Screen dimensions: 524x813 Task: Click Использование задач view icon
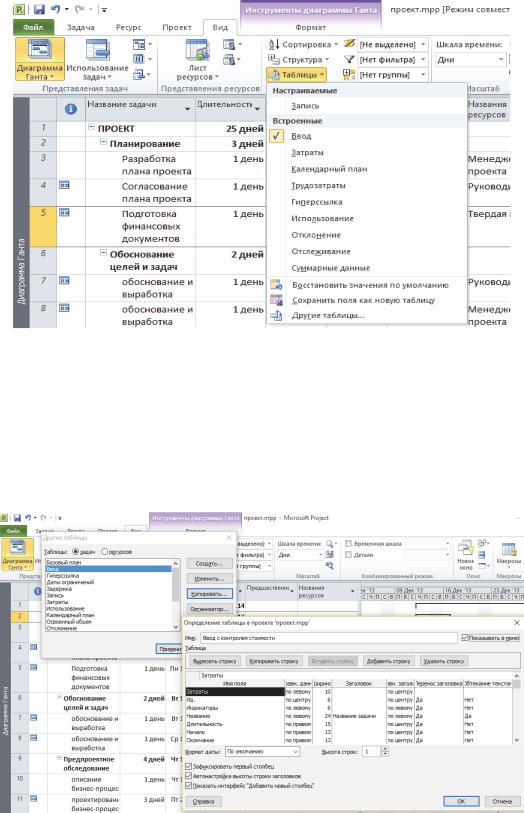97,52
